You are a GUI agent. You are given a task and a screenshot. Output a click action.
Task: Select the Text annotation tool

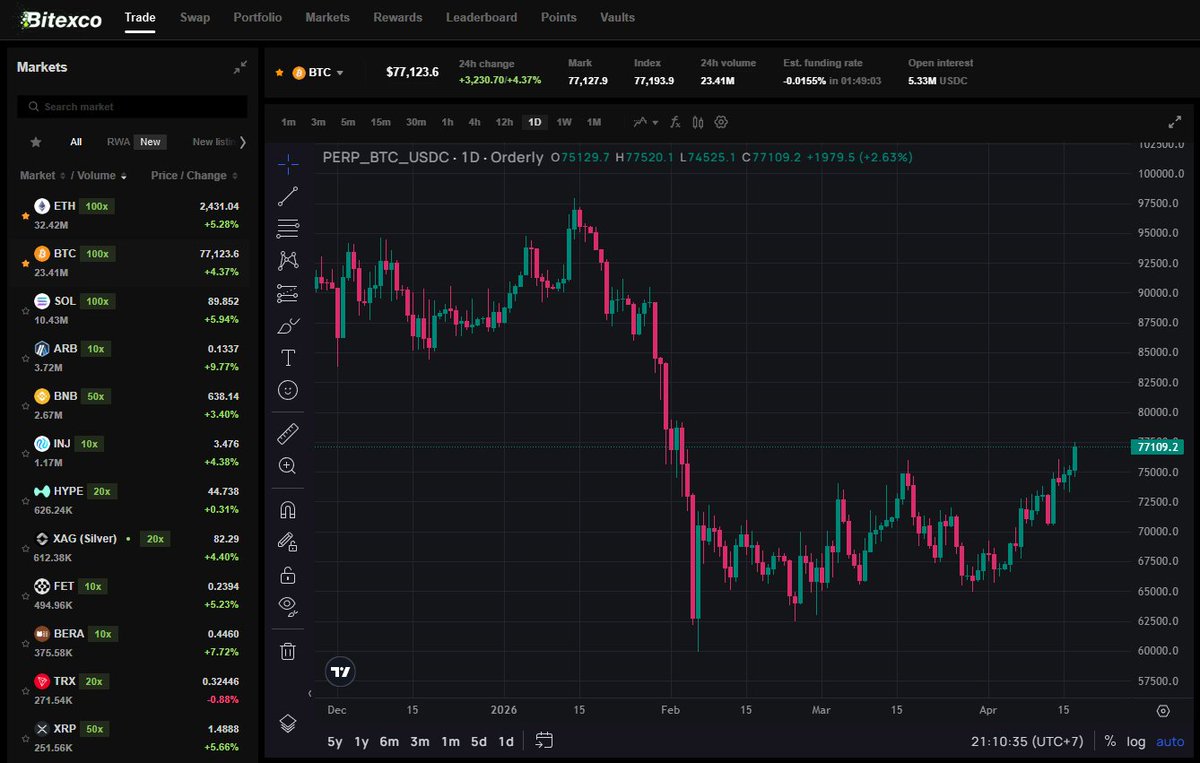(x=288, y=358)
